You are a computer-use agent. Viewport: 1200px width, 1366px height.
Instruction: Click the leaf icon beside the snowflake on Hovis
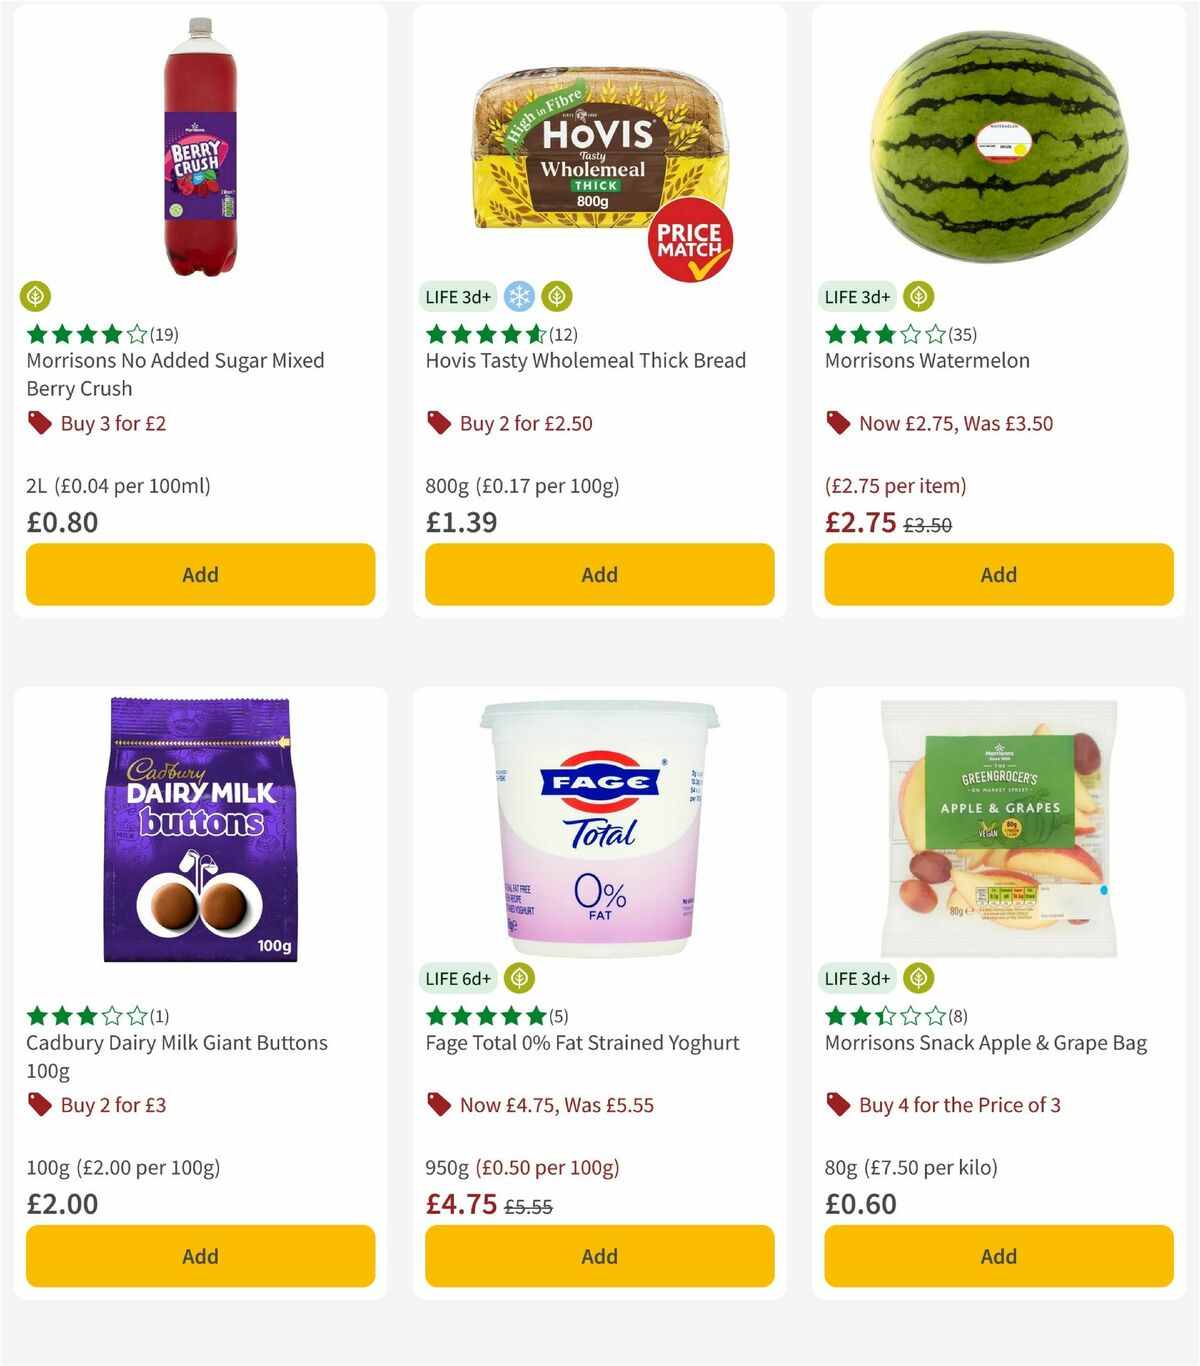[556, 296]
